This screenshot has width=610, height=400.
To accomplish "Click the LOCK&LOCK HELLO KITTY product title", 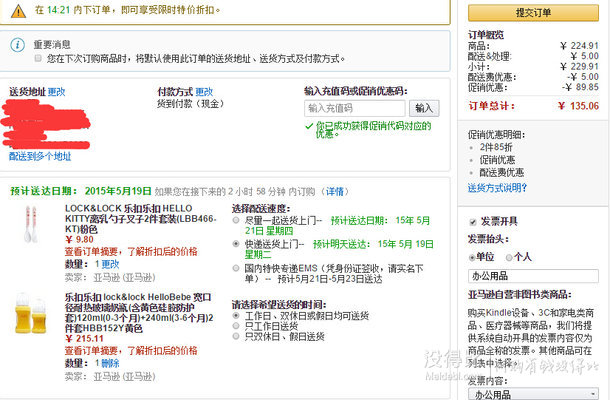I will pos(140,219).
